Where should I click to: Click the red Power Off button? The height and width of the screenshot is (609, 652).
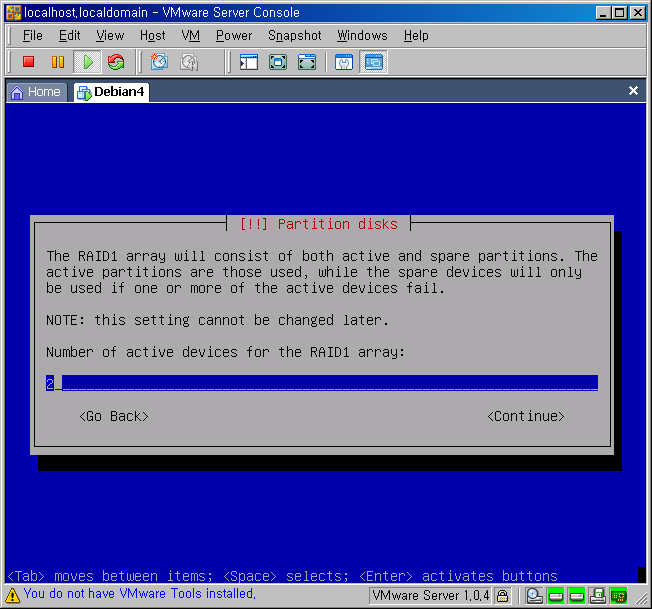point(29,62)
